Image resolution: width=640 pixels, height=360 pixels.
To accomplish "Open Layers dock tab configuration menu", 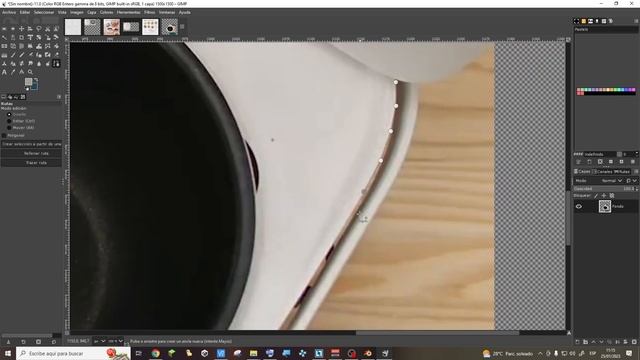I will (636, 171).
